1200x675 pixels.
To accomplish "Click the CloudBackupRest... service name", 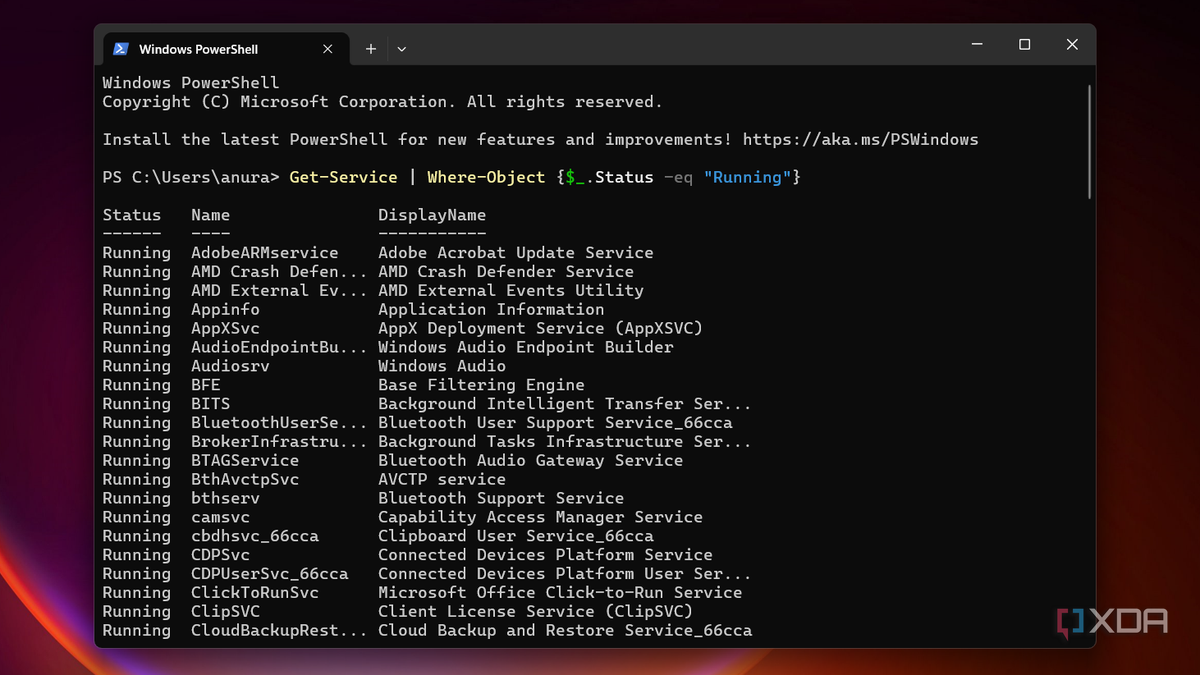I will [x=279, y=630].
